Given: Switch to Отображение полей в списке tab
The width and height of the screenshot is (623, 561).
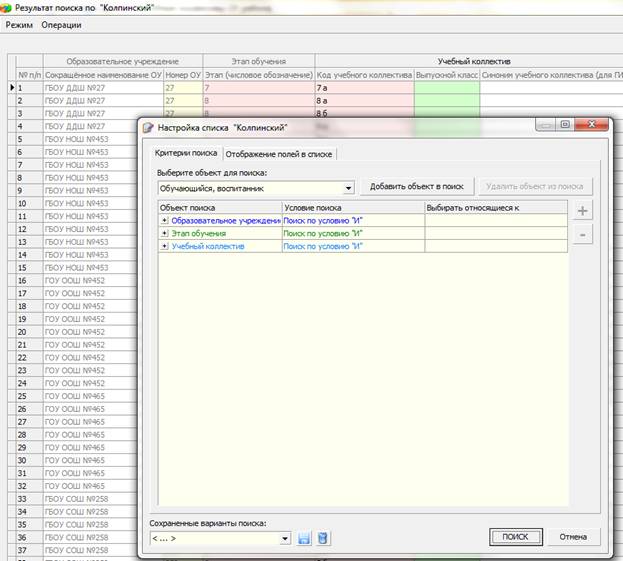Looking at the screenshot, I should tap(279, 154).
